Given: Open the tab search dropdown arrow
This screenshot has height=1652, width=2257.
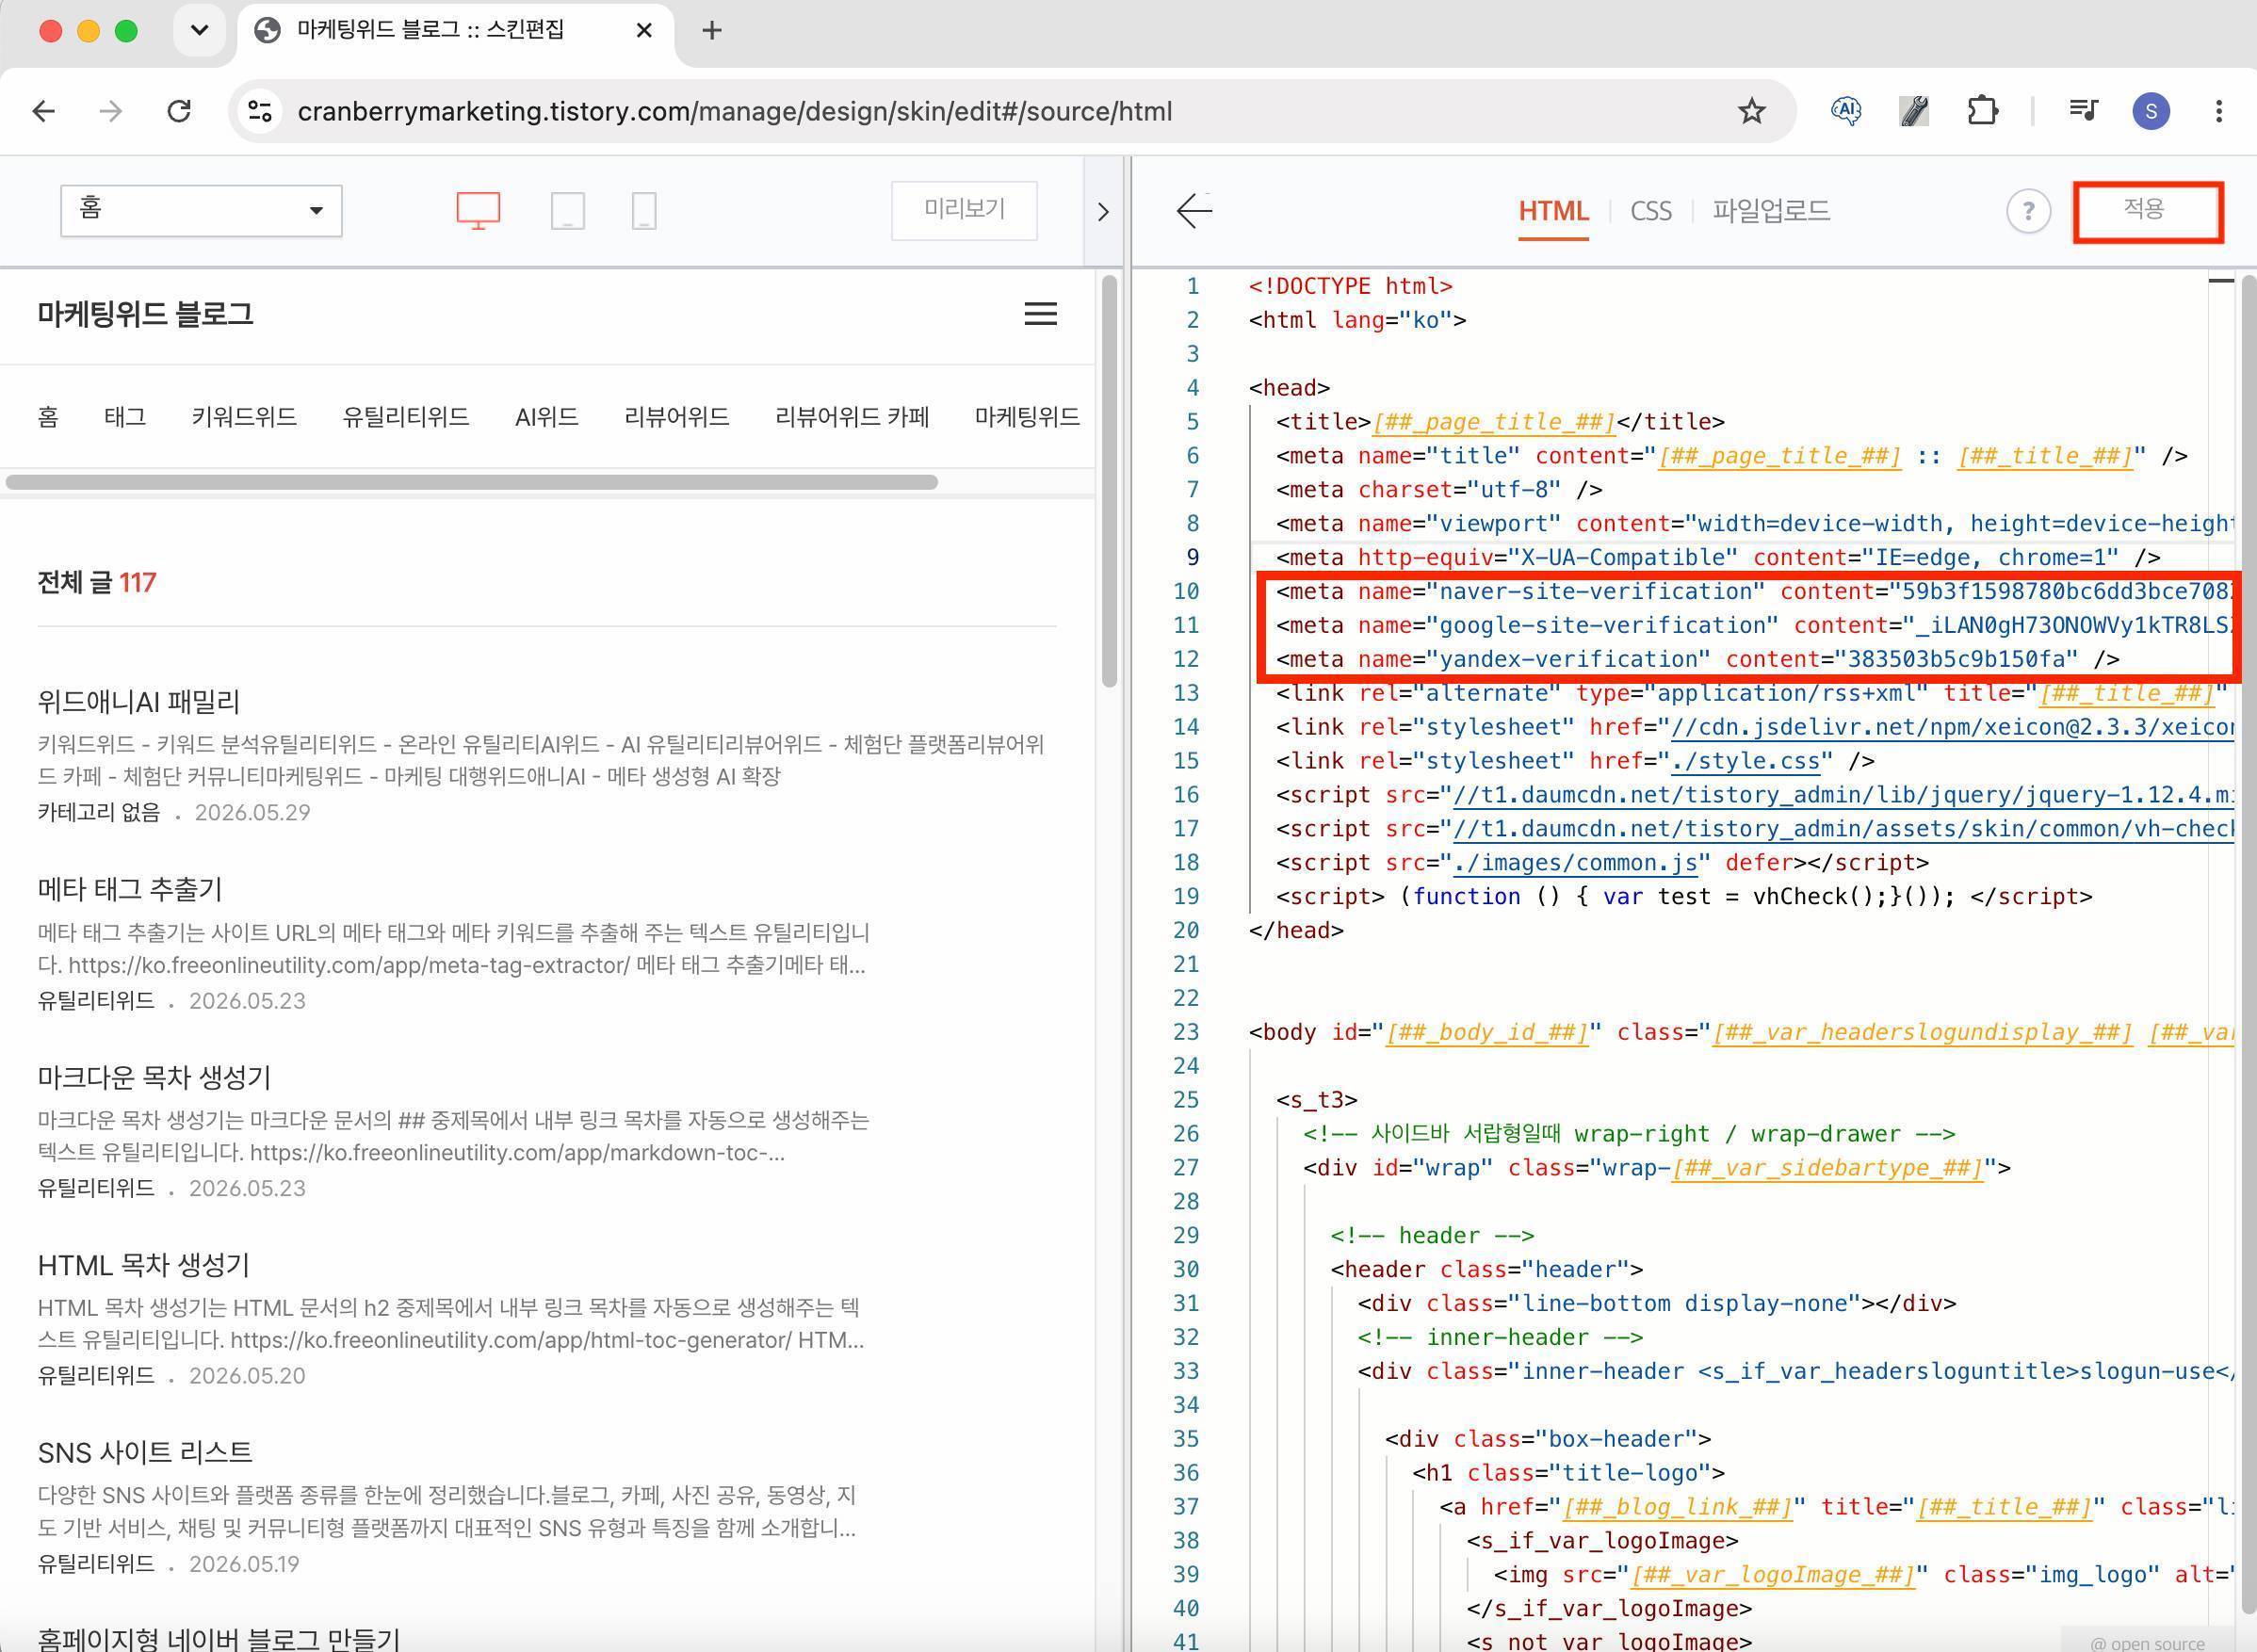Looking at the screenshot, I should click(199, 31).
